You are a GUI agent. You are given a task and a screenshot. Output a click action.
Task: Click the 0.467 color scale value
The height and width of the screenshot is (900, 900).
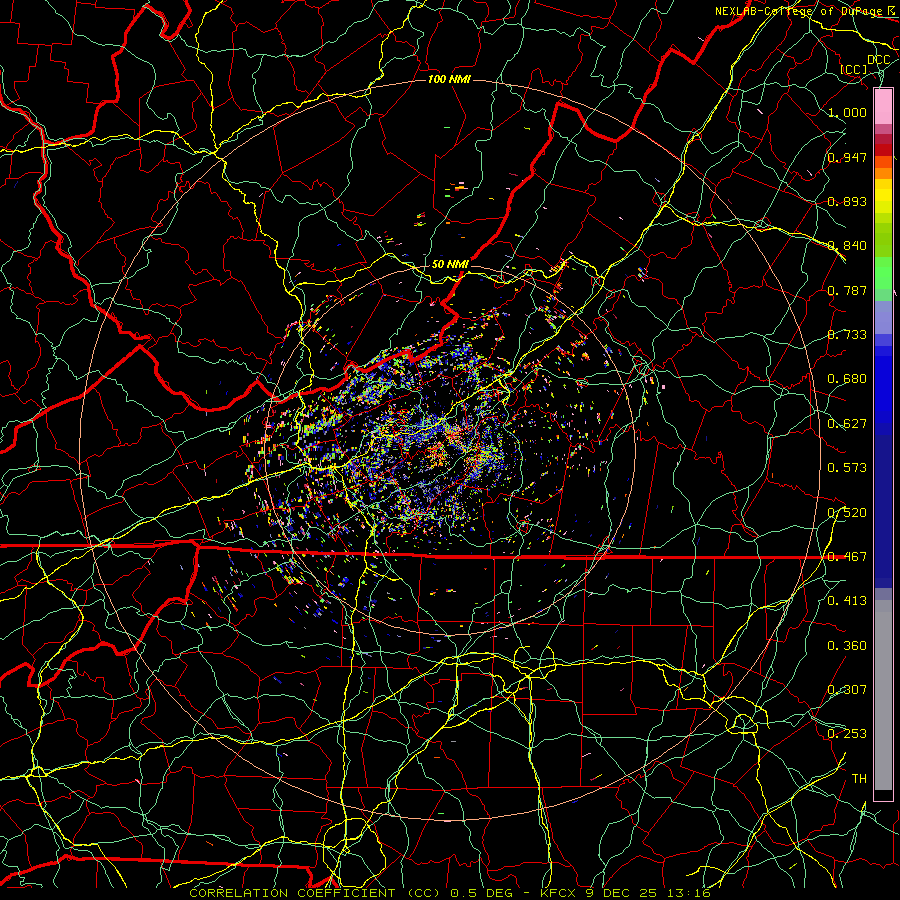point(847,557)
